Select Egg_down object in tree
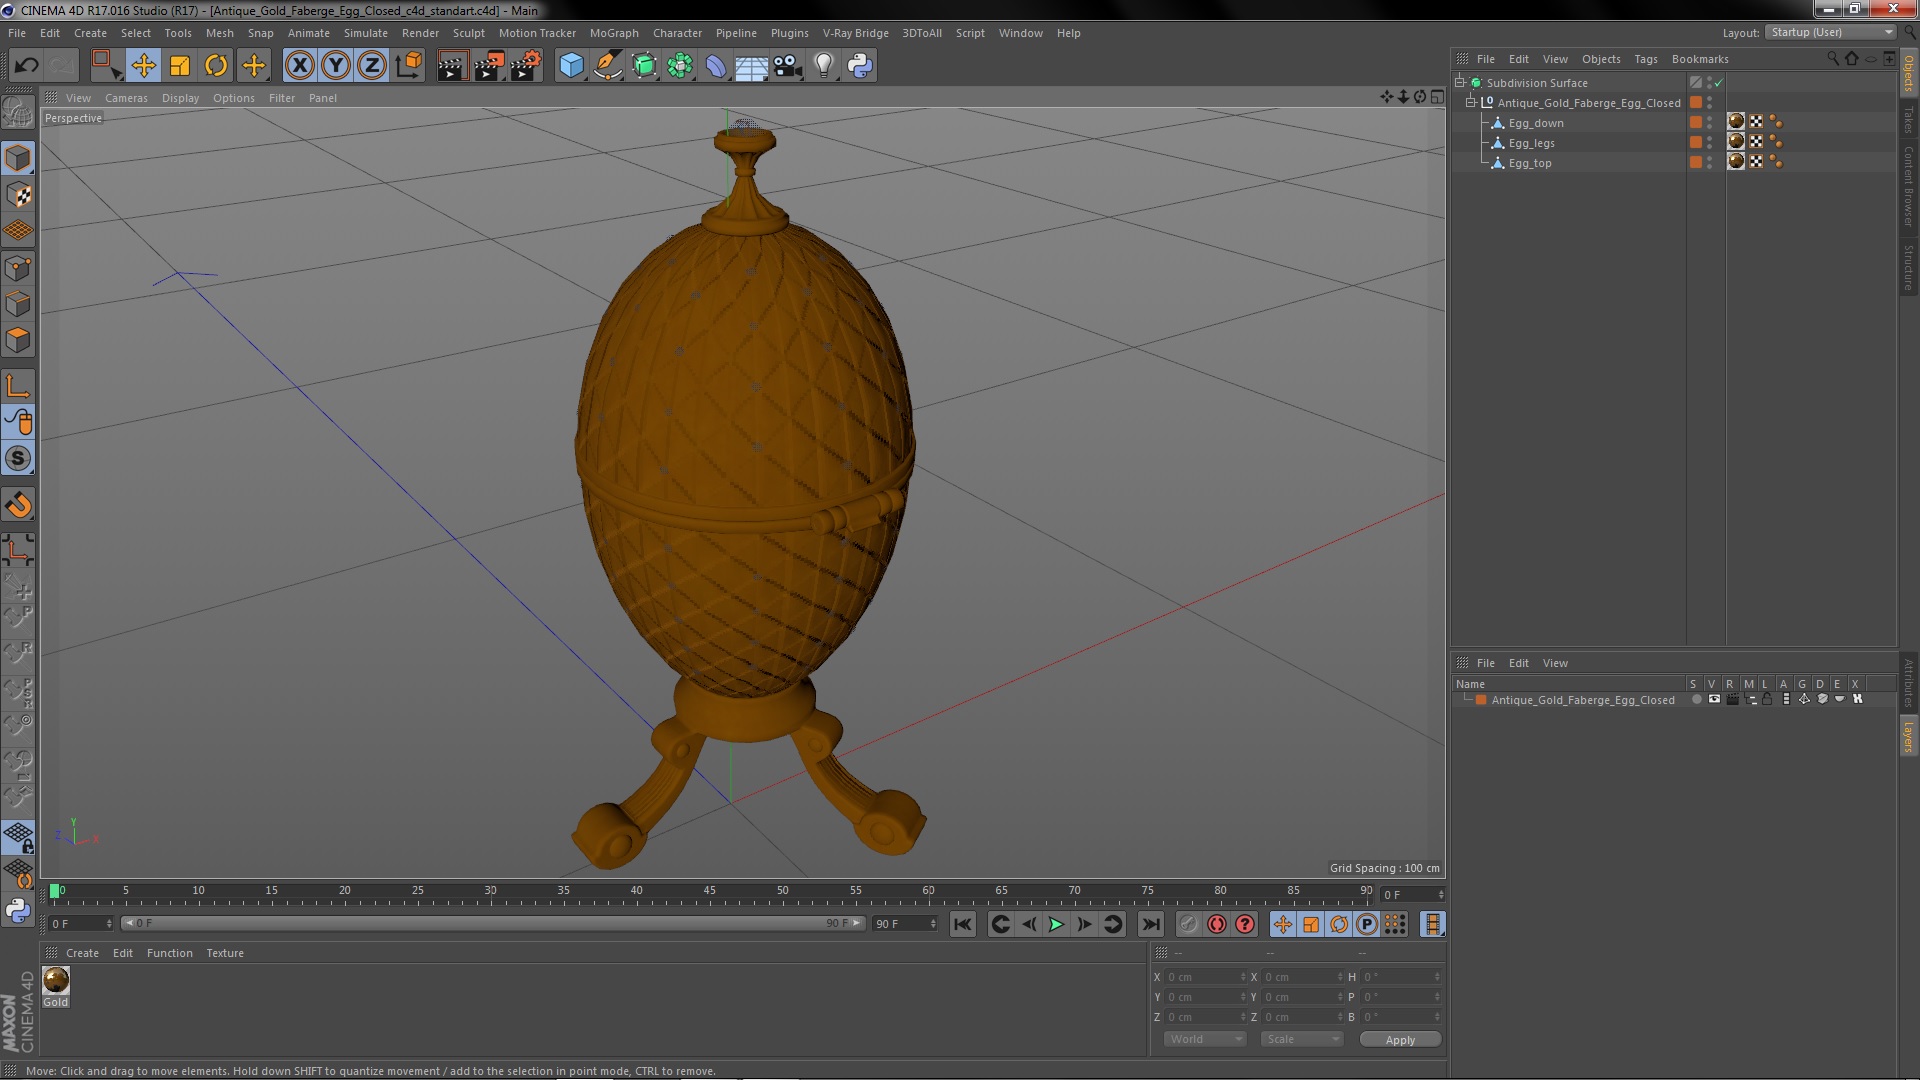Image resolution: width=1920 pixels, height=1080 pixels. pyautogui.click(x=1535, y=123)
